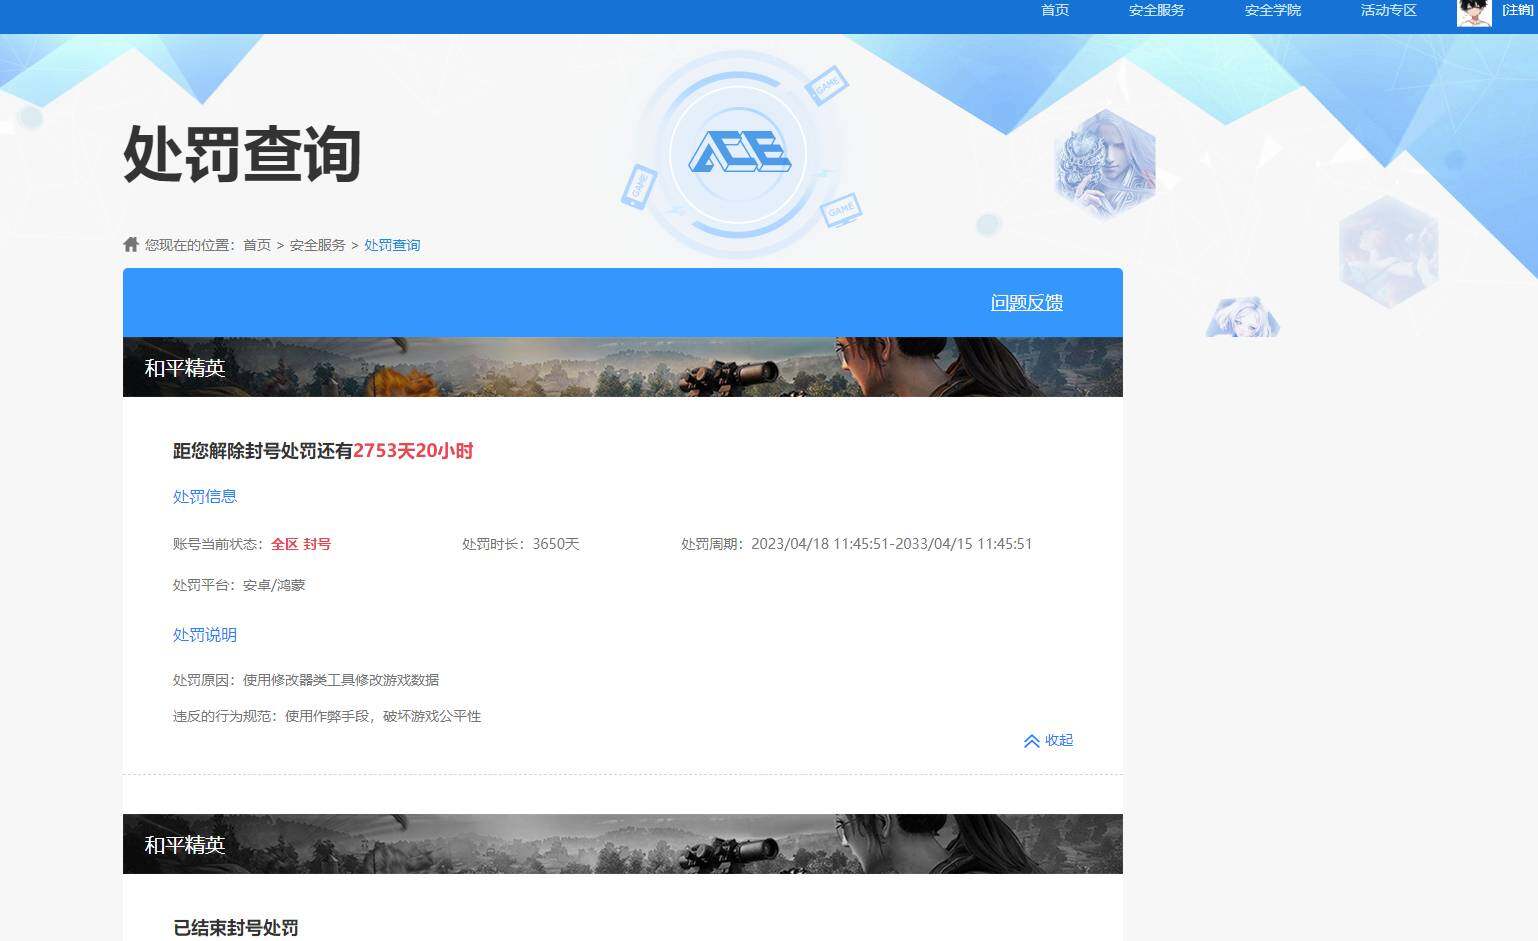Open the 活动专区 navigation menu

click(1389, 10)
